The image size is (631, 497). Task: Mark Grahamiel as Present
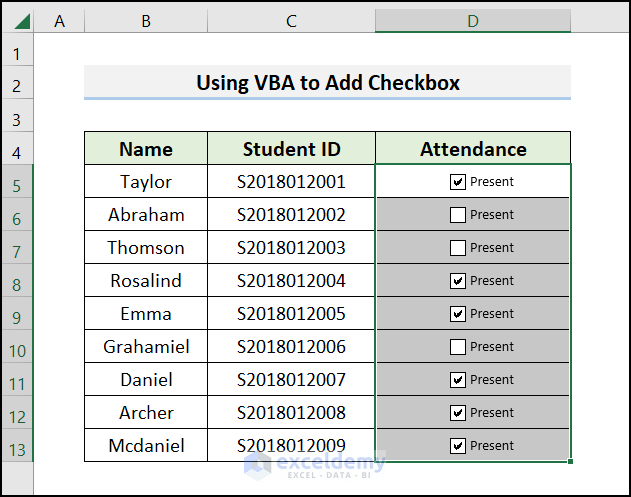[458, 347]
